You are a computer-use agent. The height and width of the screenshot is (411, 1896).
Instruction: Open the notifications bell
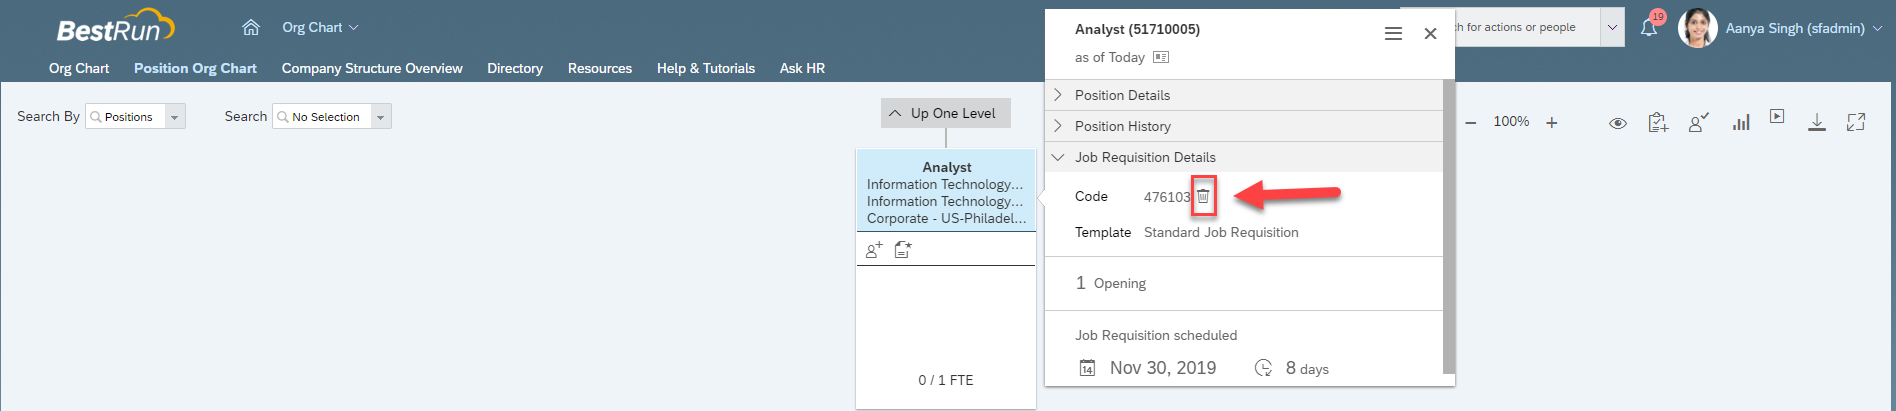coord(1649,28)
